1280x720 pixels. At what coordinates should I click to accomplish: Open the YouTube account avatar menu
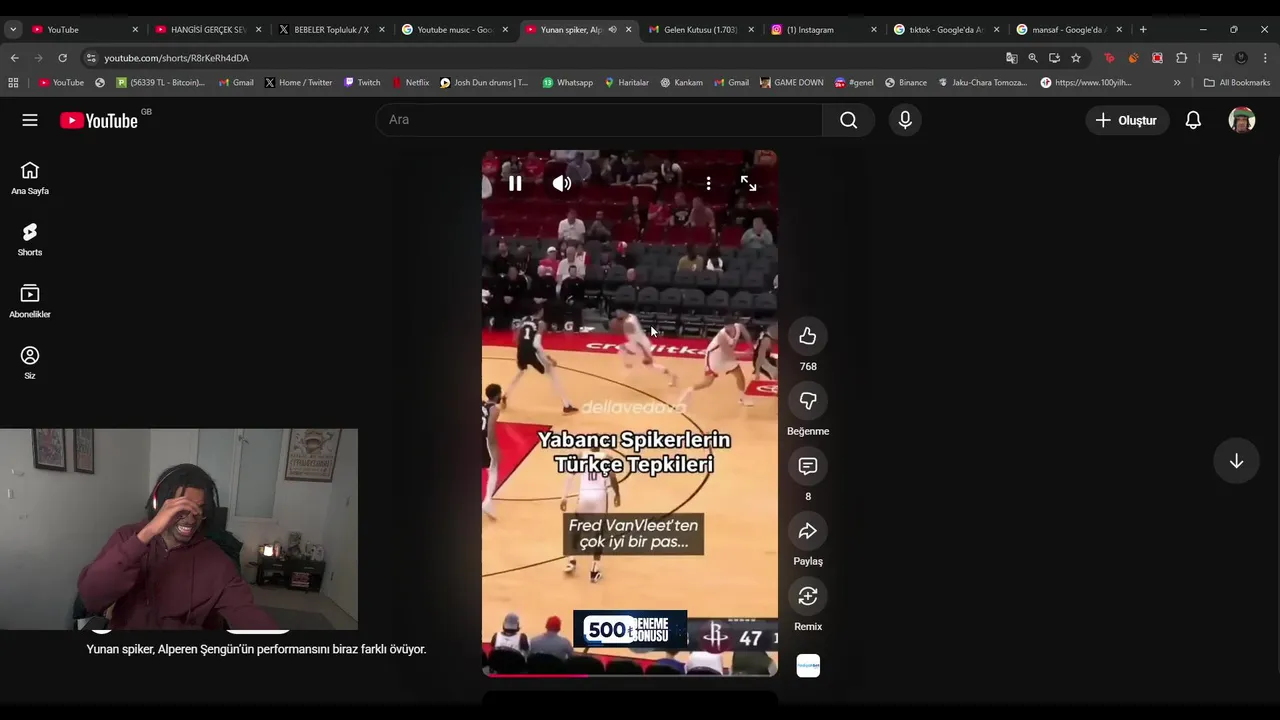click(x=1242, y=120)
